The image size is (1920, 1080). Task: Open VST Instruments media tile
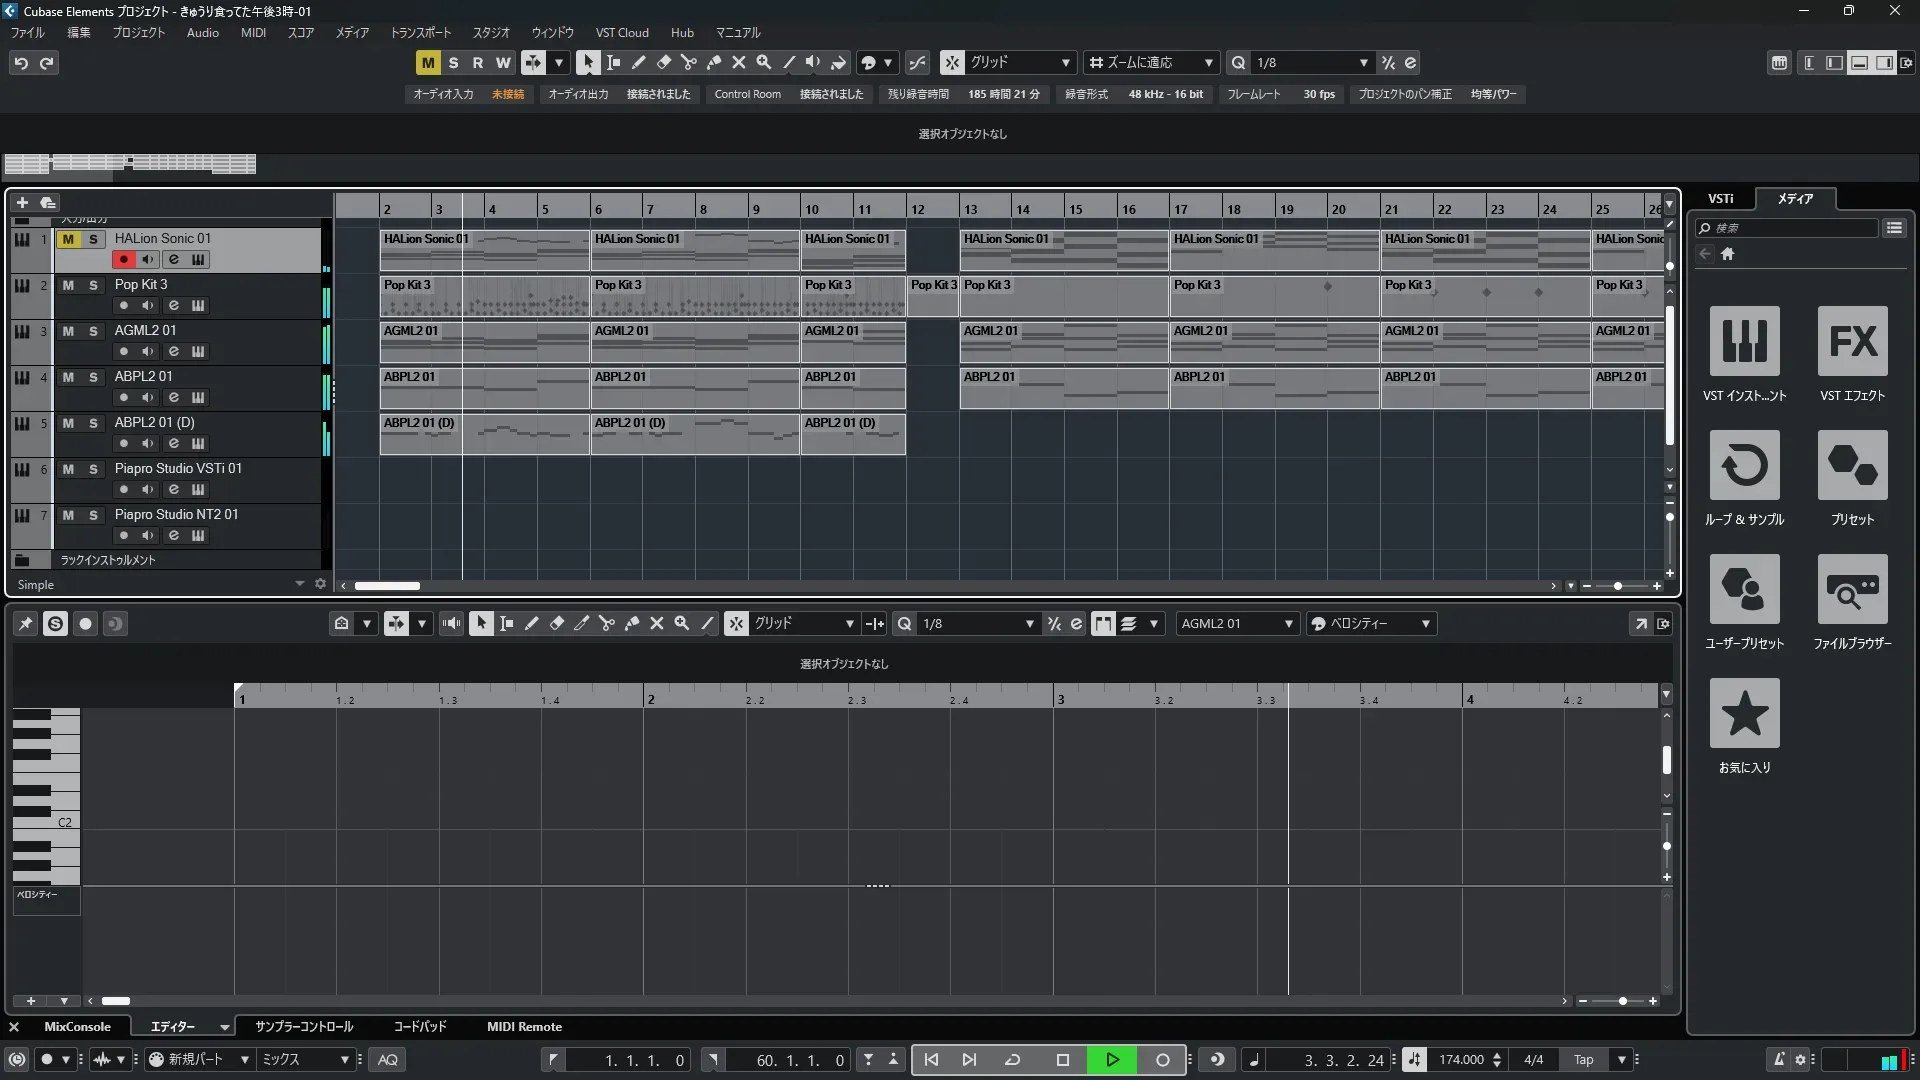tap(1744, 342)
